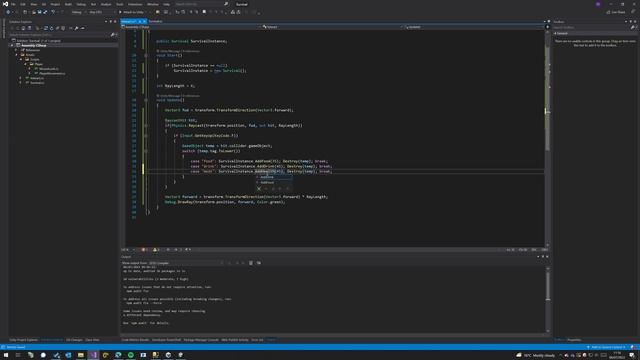Click the notifications bell in status bar
The image size is (640, 360).
632,347
